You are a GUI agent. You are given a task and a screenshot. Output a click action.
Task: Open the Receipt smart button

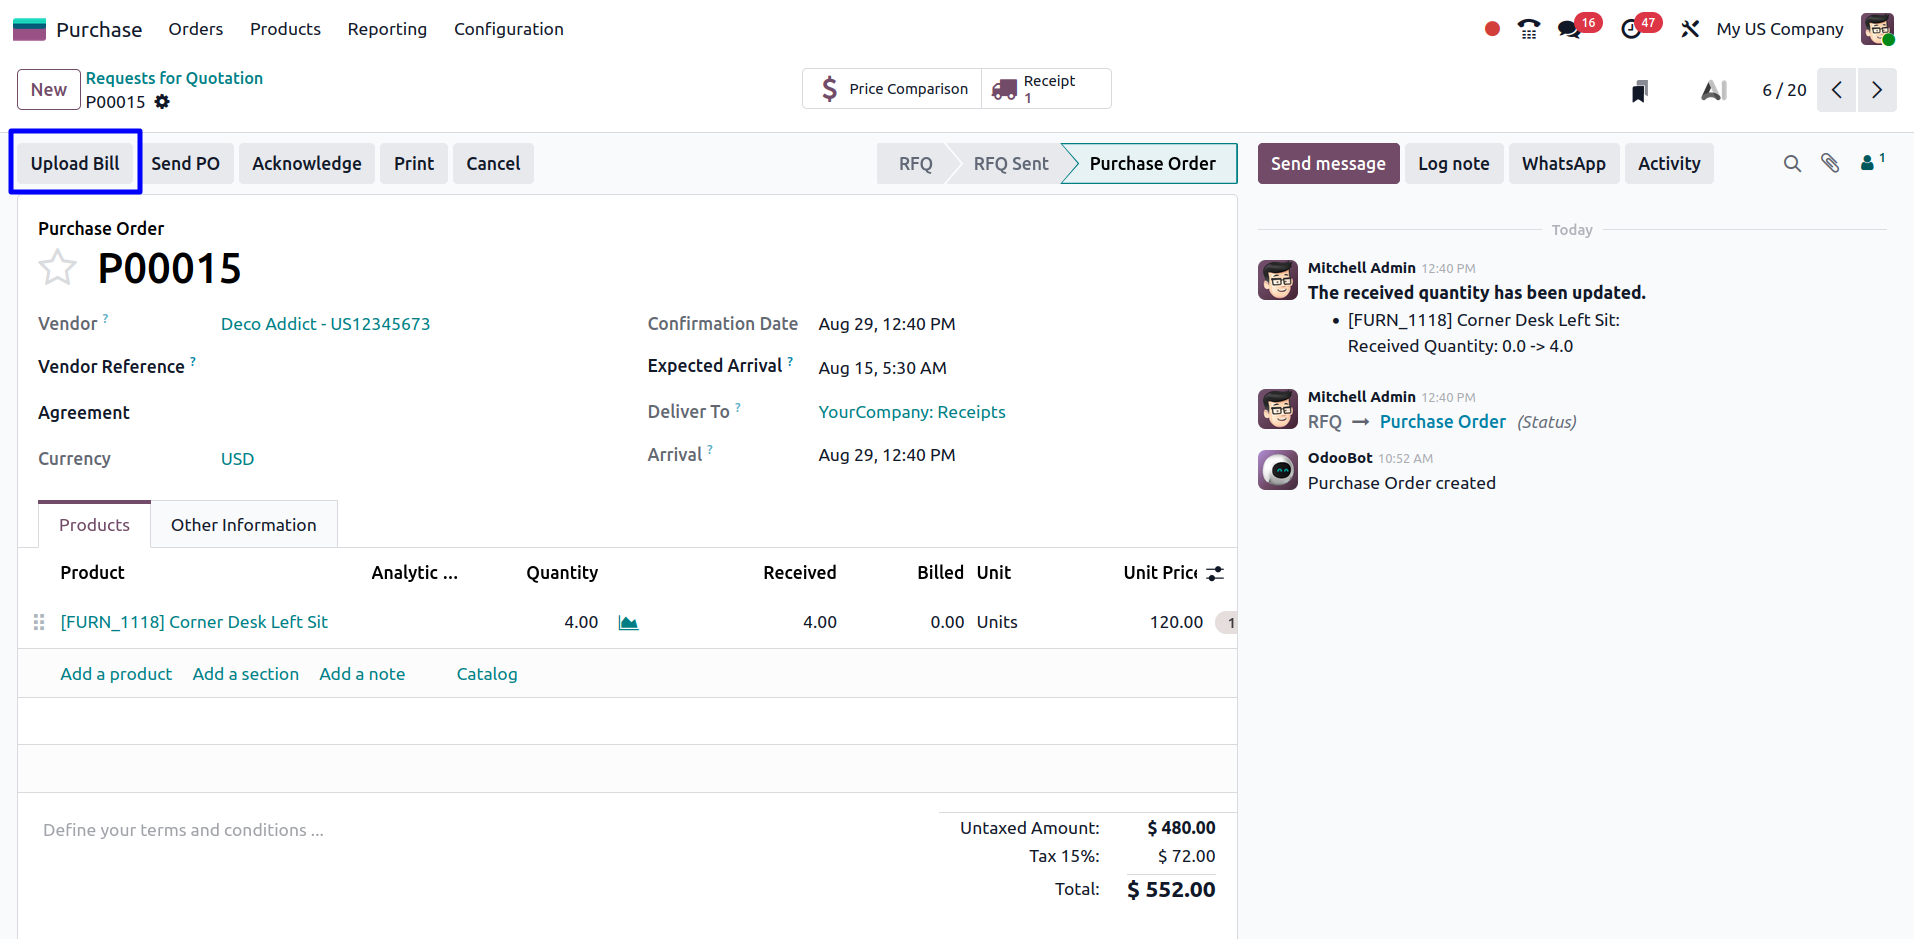pos(1046,89)
